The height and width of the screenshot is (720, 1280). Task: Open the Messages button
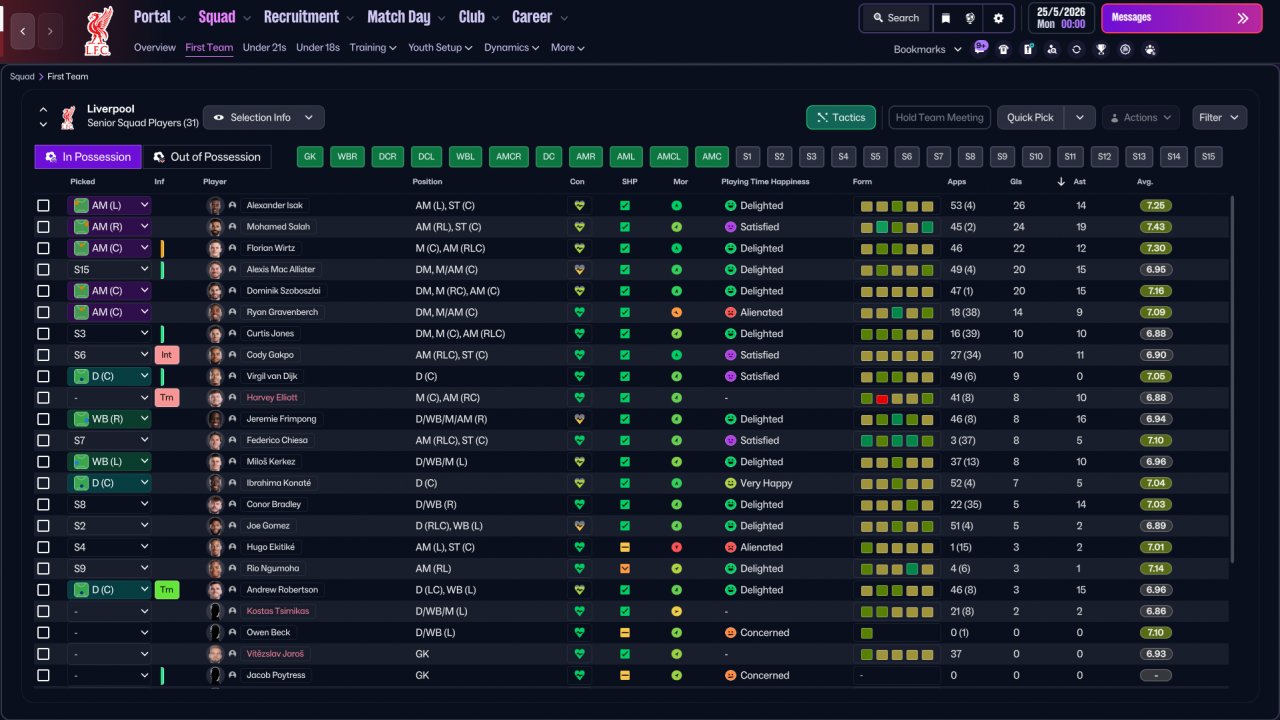coord(1181,18)
